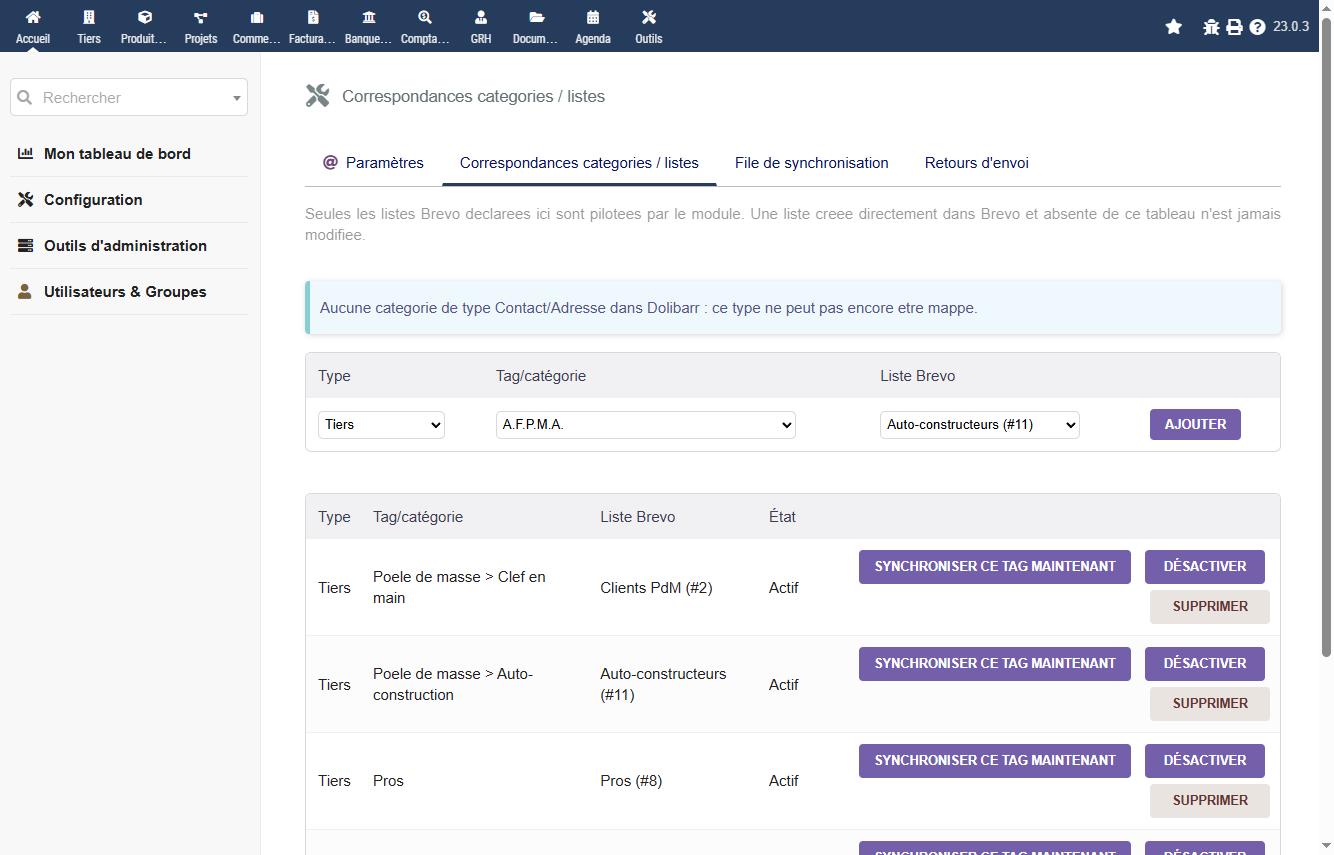
Task: Click the dashboard chart icon in sidebar
Action: click(26, 154)
